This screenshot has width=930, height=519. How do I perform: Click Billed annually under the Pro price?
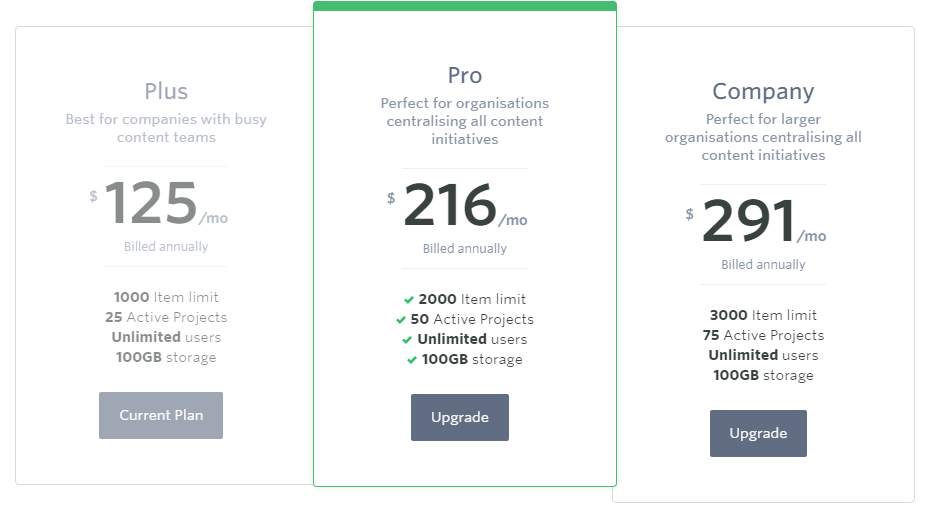(x=465, y=249)
